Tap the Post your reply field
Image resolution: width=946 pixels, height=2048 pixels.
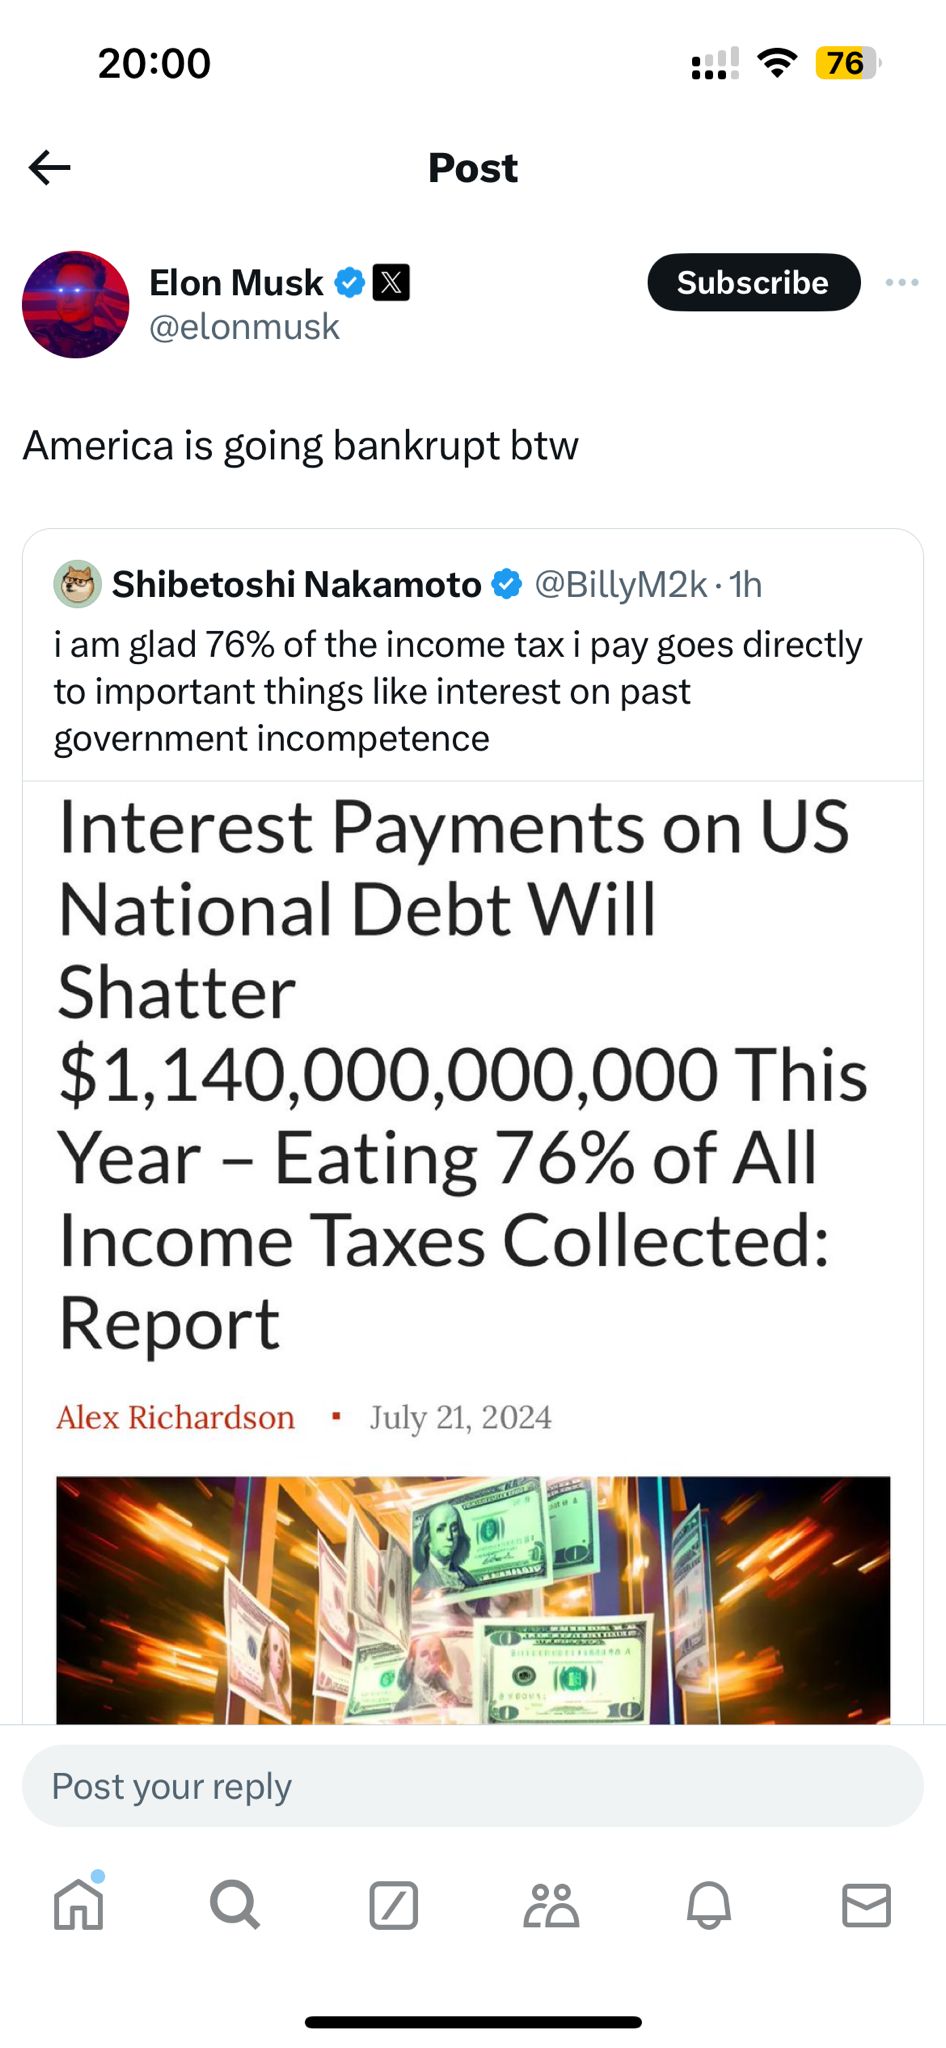[472, 1786]
